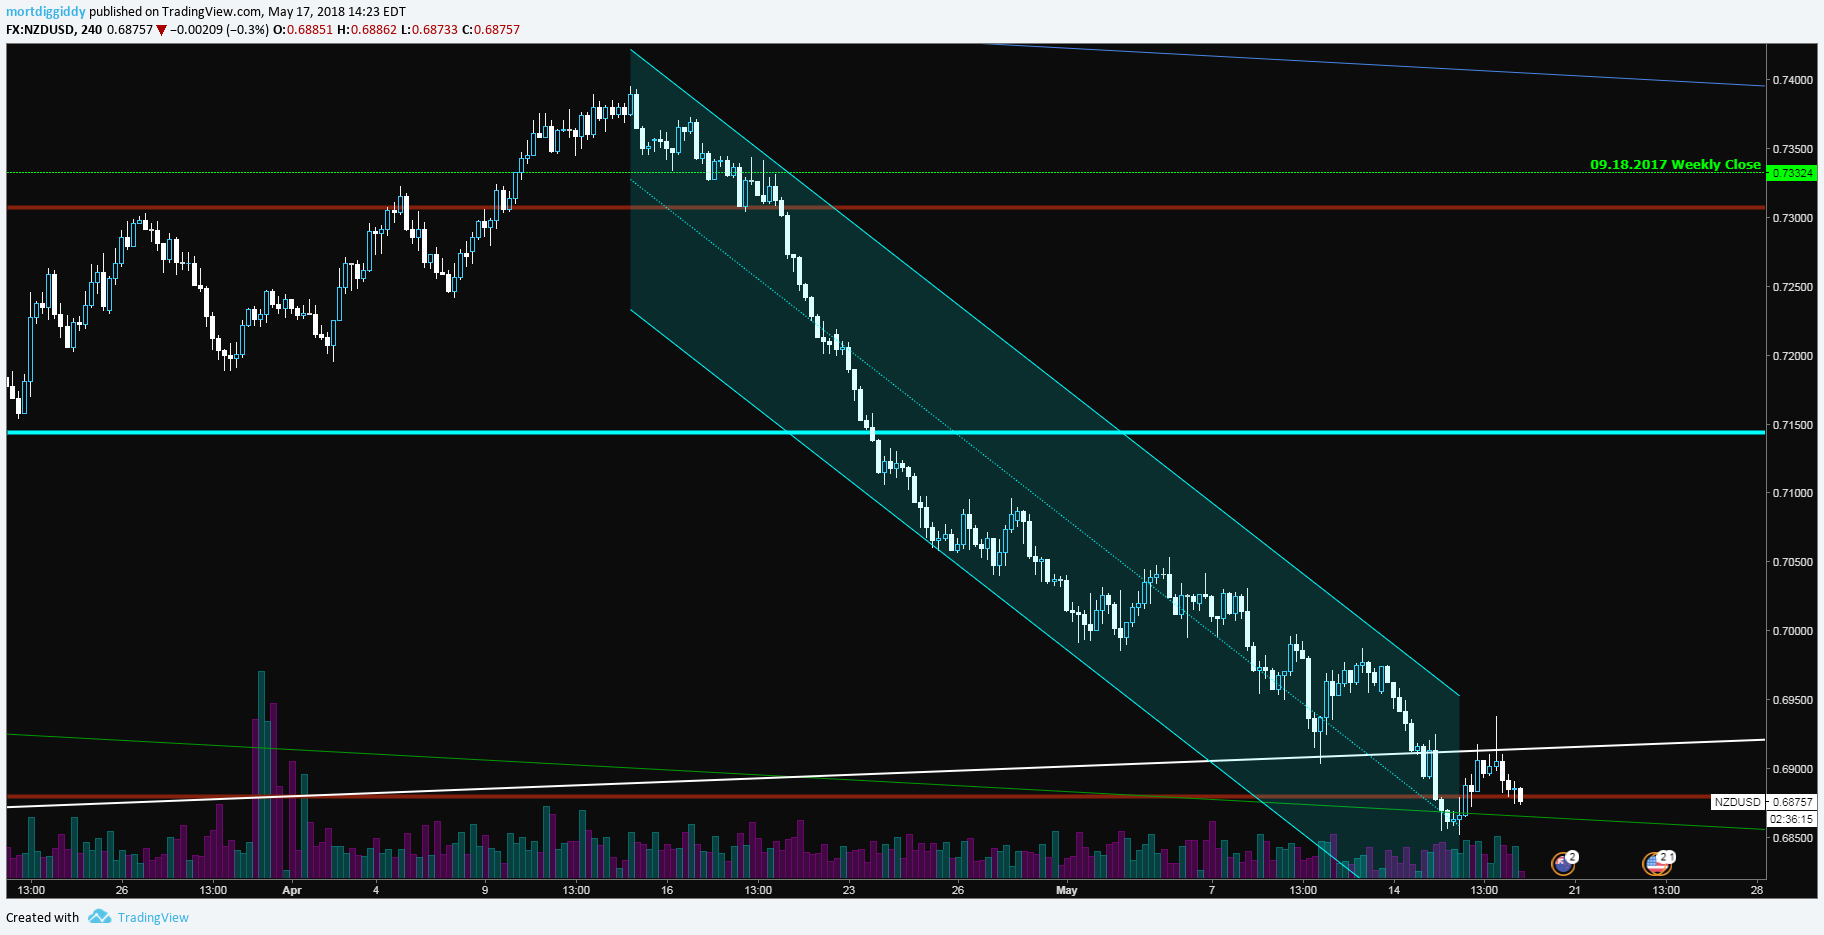Screen dimensions: 1824x935
Task: Click the 0.68500 price scale label
Action: coord(1792,838)
